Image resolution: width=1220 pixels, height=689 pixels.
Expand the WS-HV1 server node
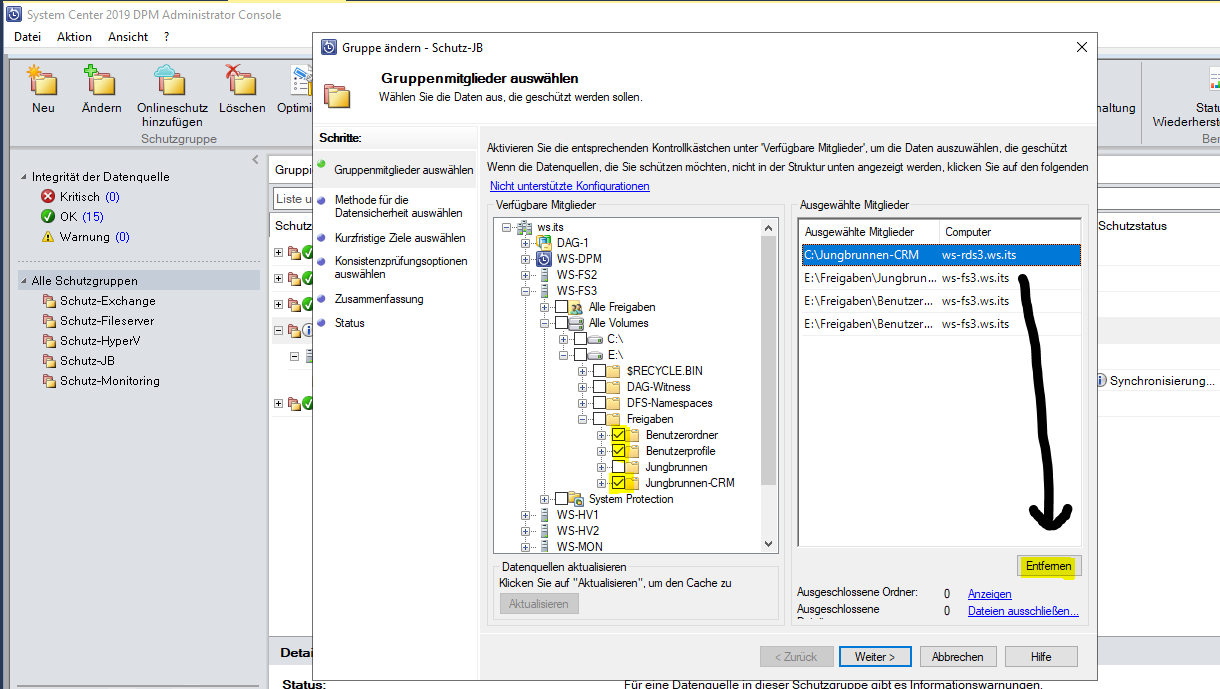pos(526,515)
